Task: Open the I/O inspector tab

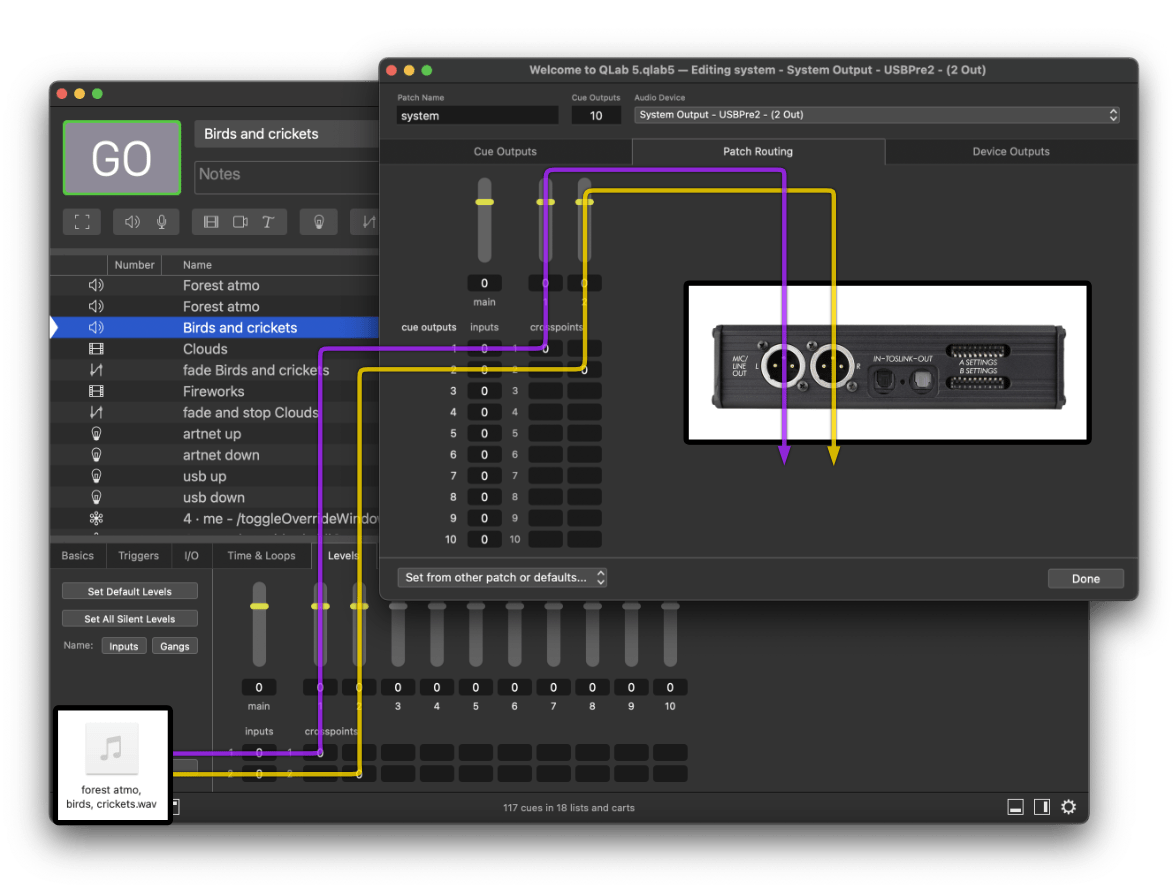Action: point(191,556)
